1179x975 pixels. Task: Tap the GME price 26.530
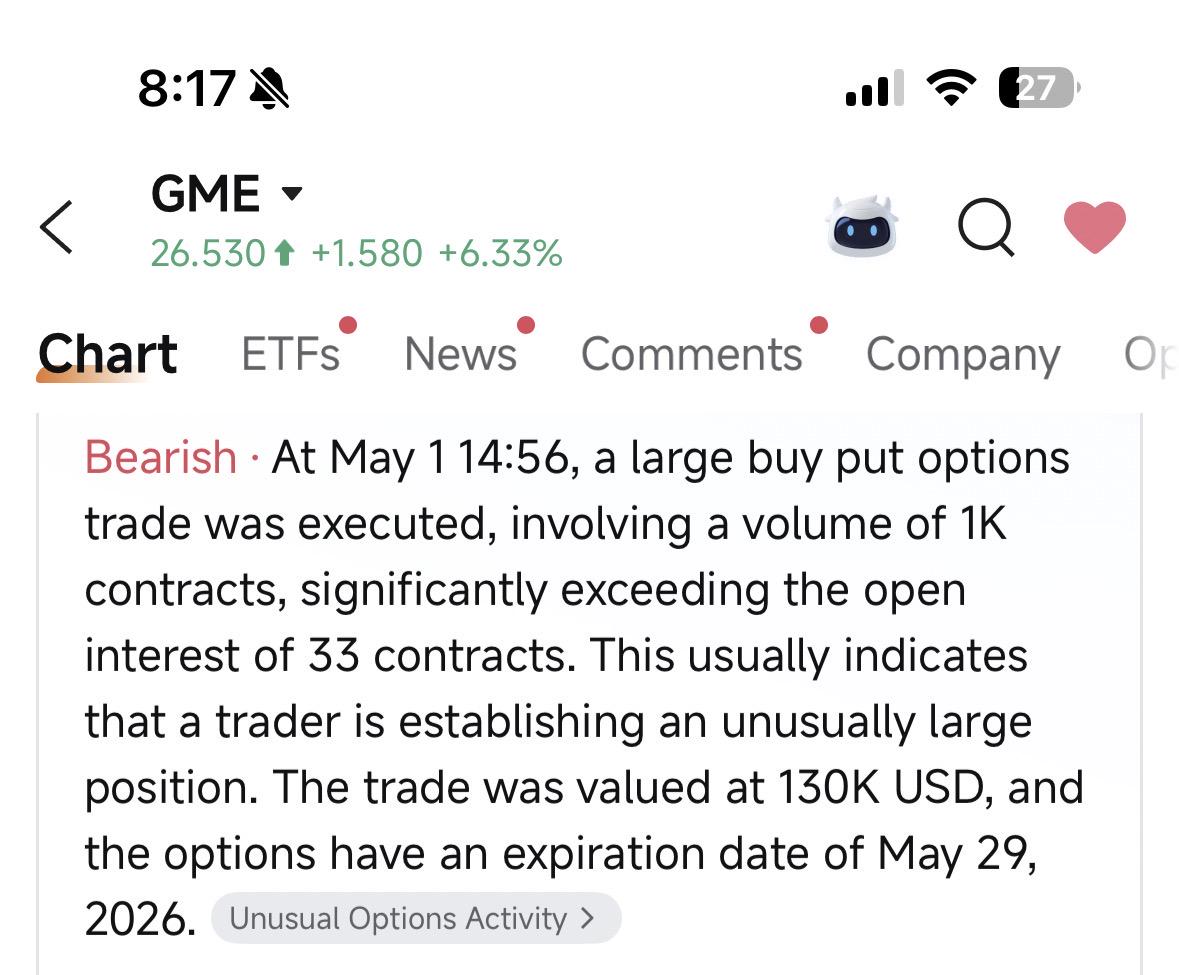pyautogui.click(x=208, y=253)
